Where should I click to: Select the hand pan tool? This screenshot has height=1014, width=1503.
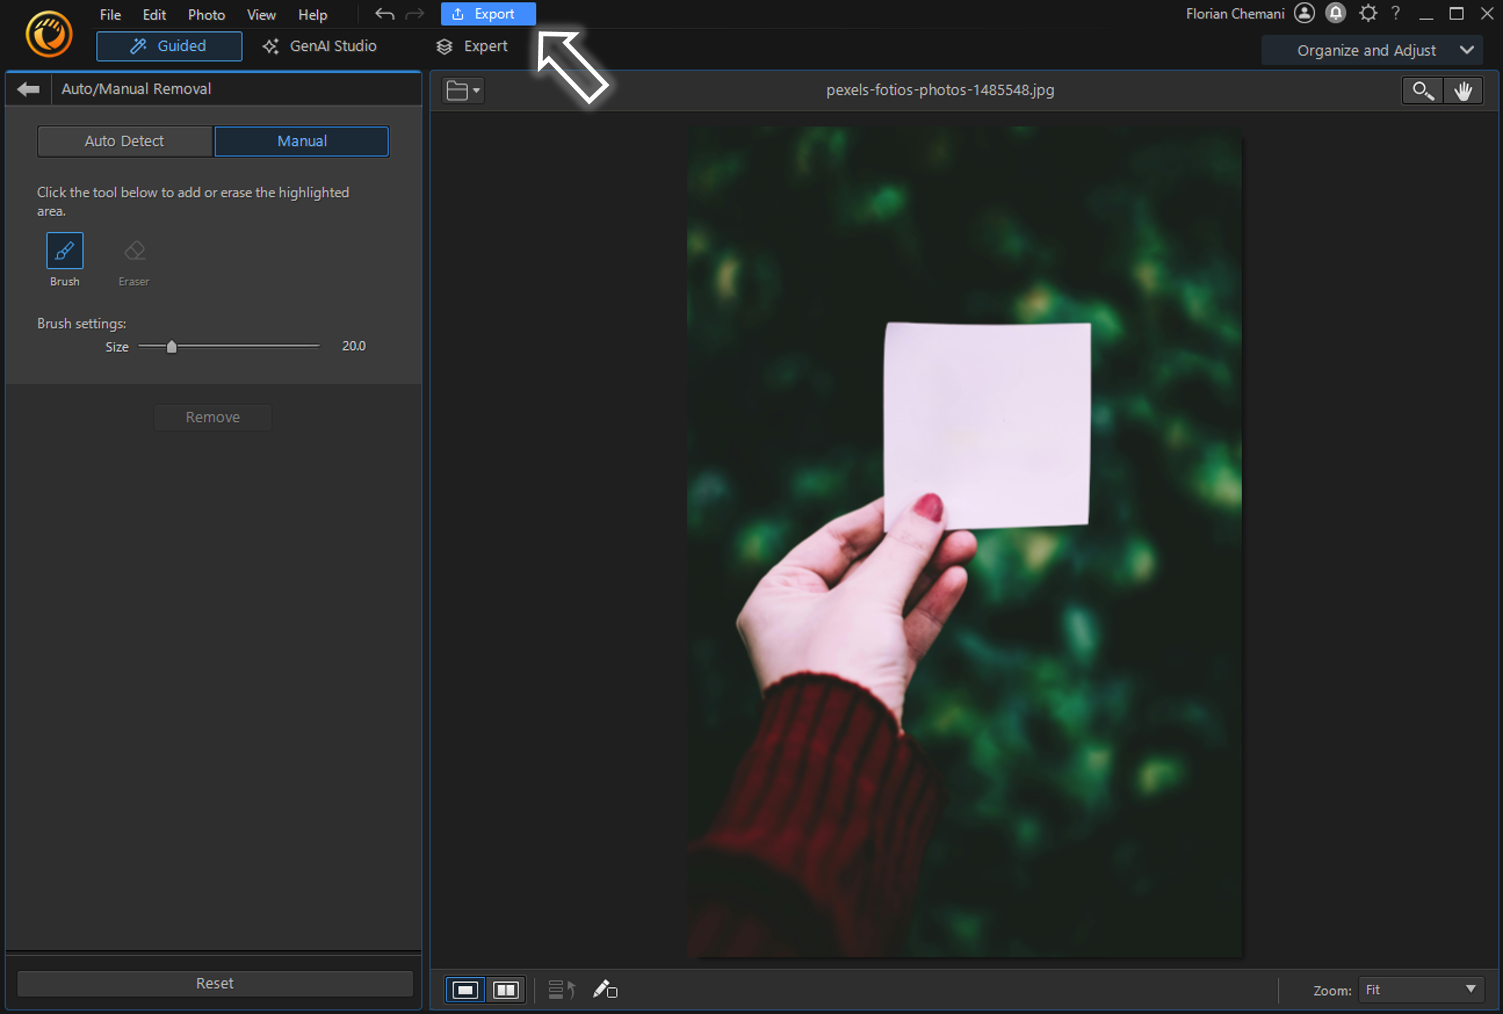point(1464,90)
